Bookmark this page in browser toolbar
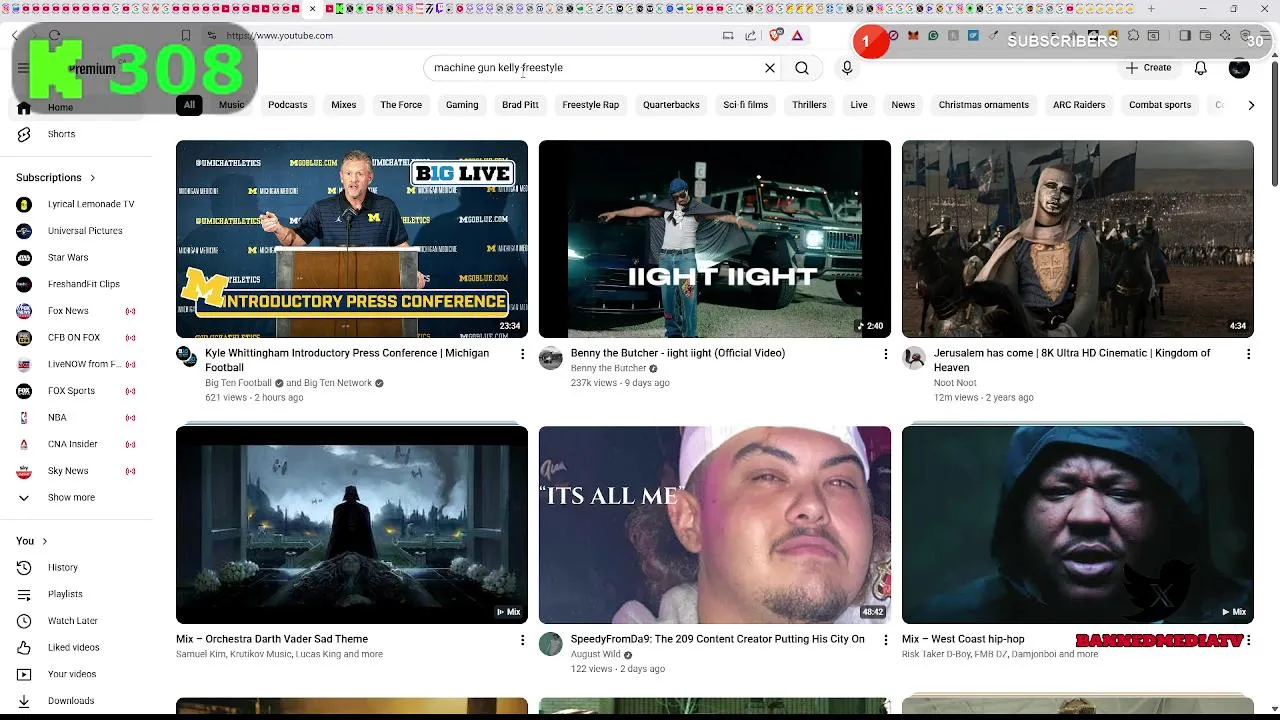Viewport: 1280px width, 720px height. pyautogui.click(x=186, y=35)
